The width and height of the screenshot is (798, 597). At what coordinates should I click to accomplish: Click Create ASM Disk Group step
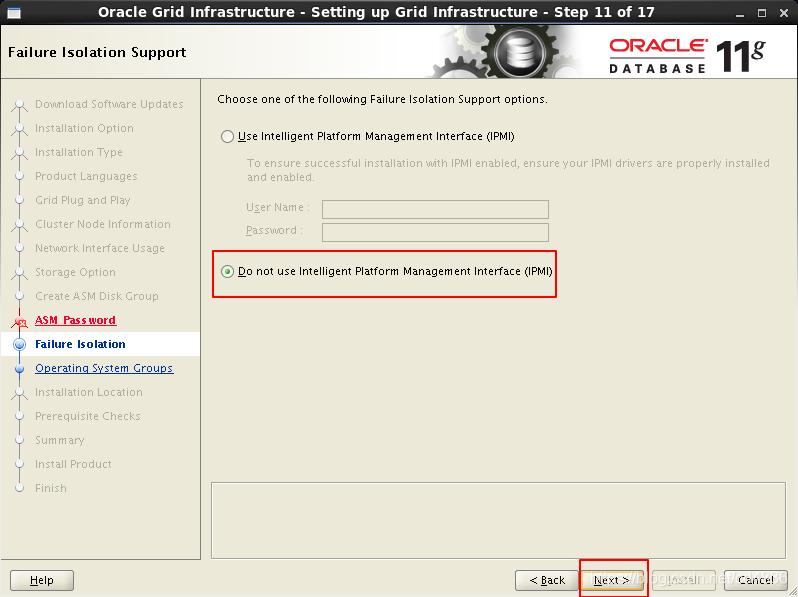(97, 296)
